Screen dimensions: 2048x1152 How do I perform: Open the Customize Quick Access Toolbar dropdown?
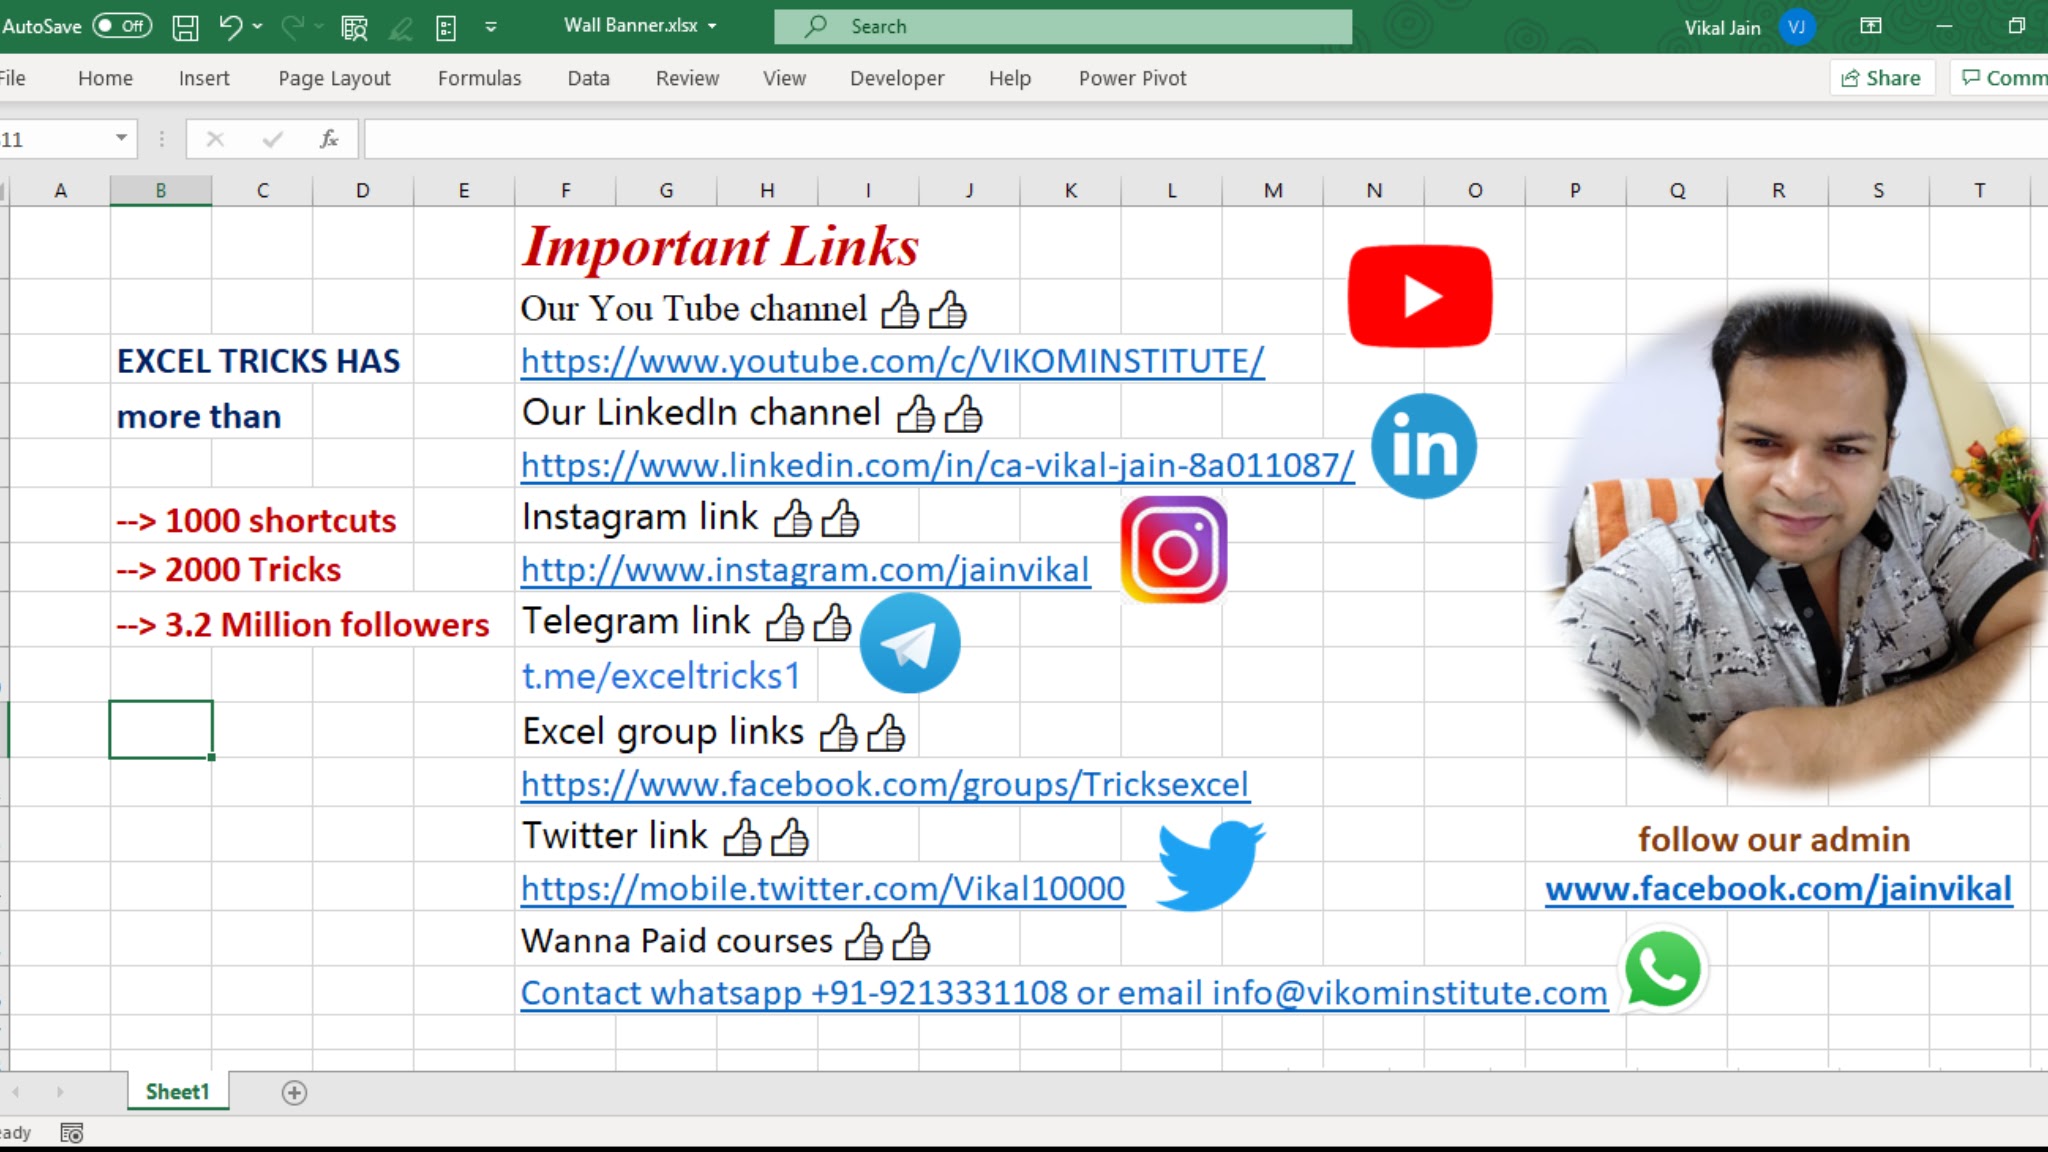[491, 27]
